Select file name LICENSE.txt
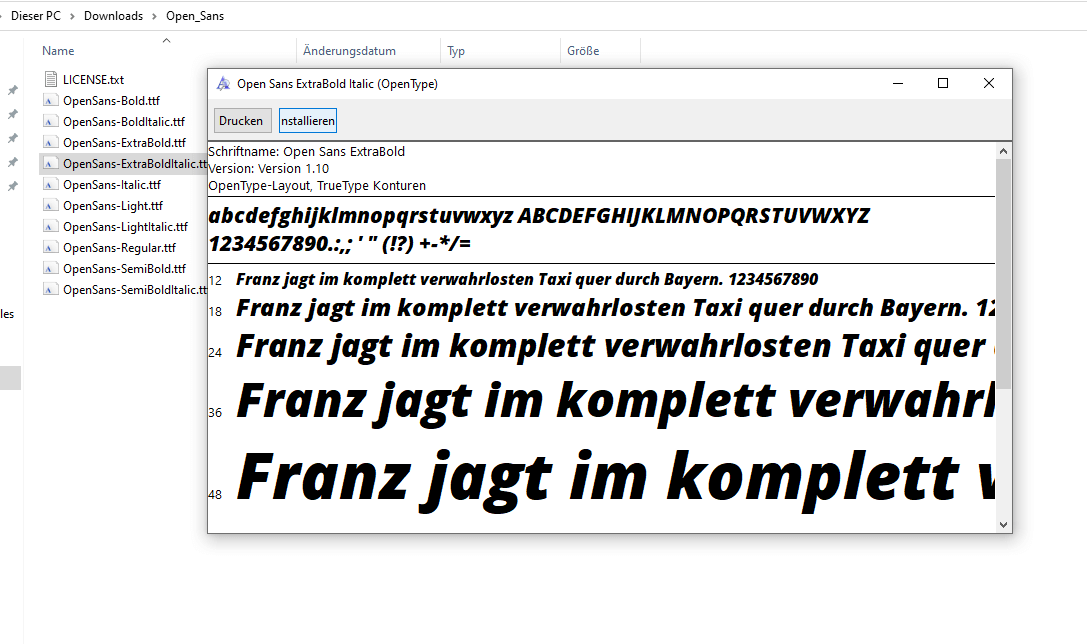1087x644 pixels. 94,80
